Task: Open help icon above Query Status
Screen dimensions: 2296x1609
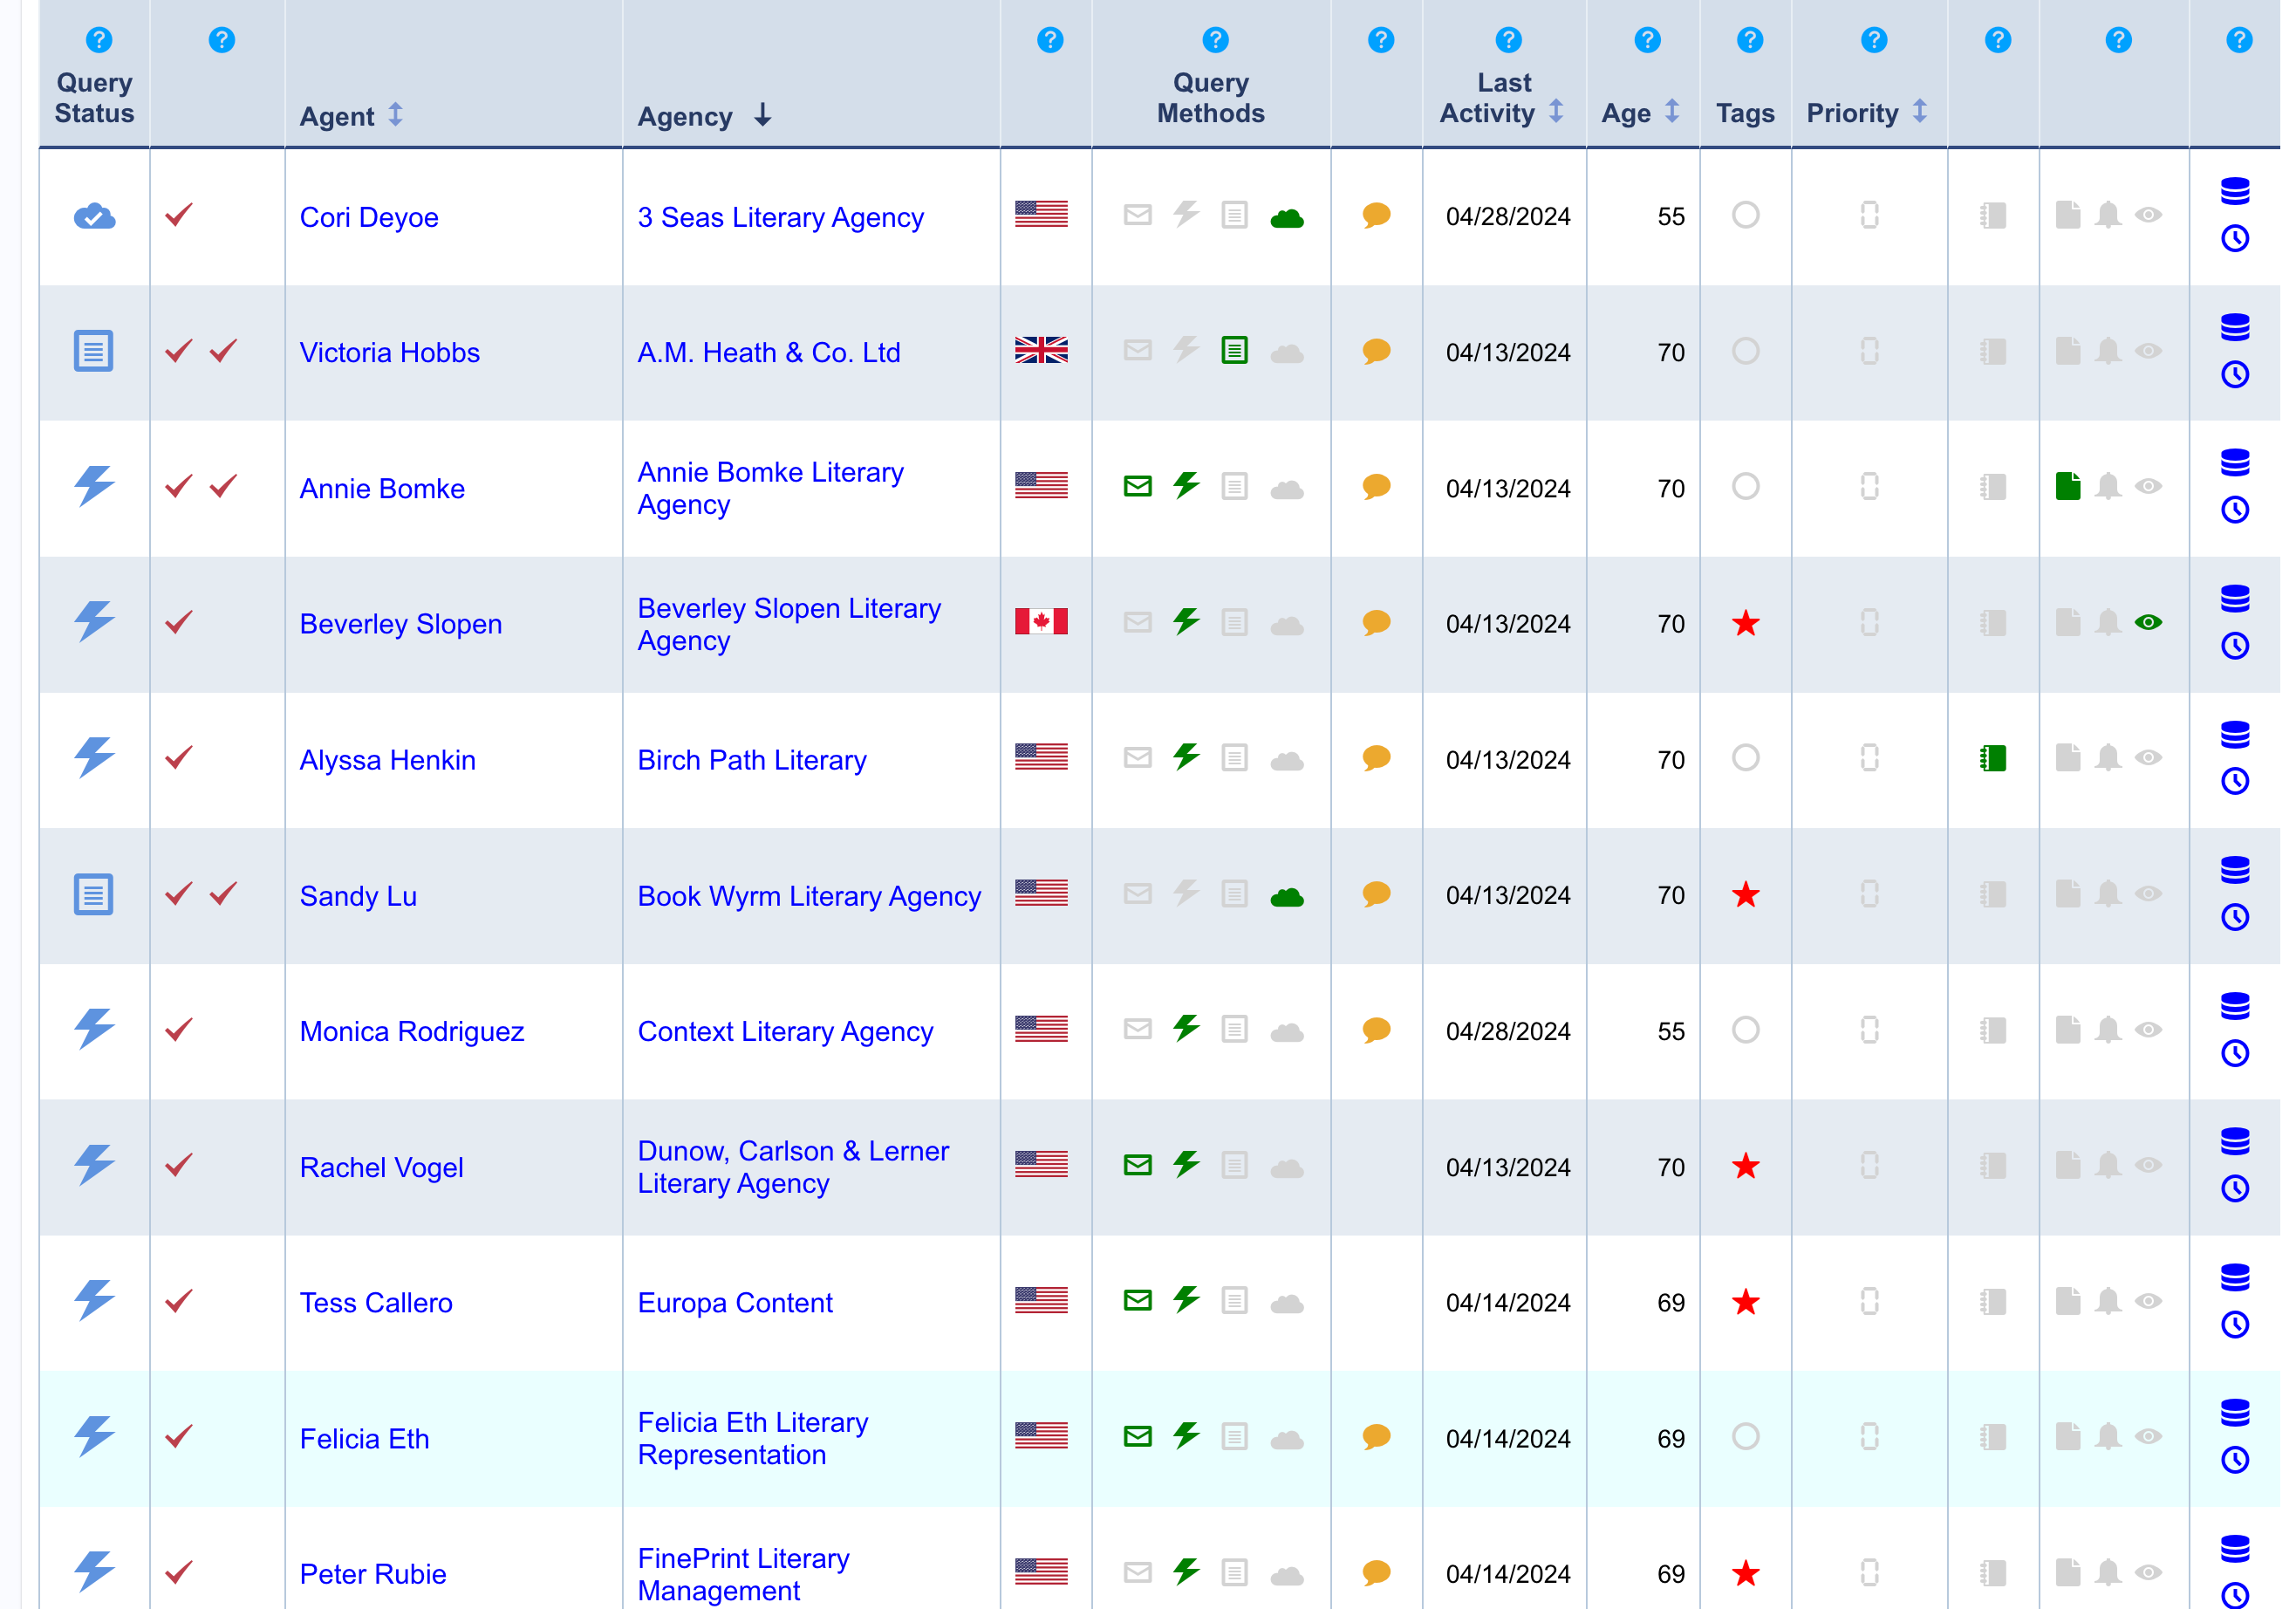Action: point(99,40)
